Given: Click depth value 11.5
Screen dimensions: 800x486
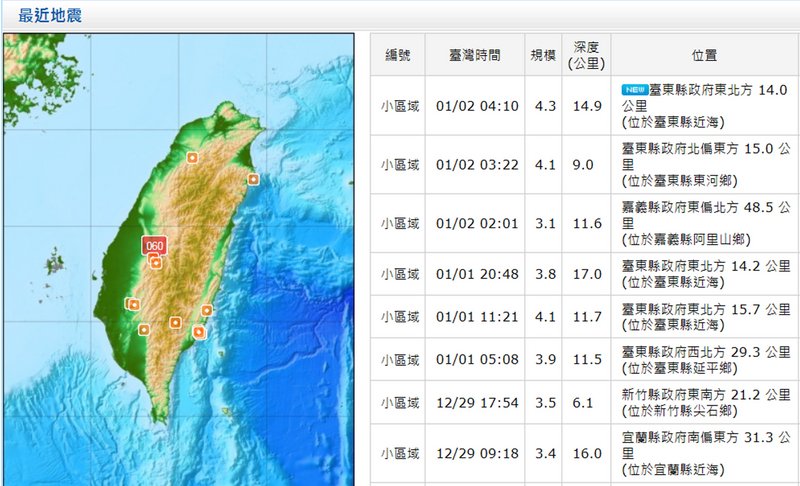Looking at the screenshot, I should pyautogui.click(x=587, y=360).
